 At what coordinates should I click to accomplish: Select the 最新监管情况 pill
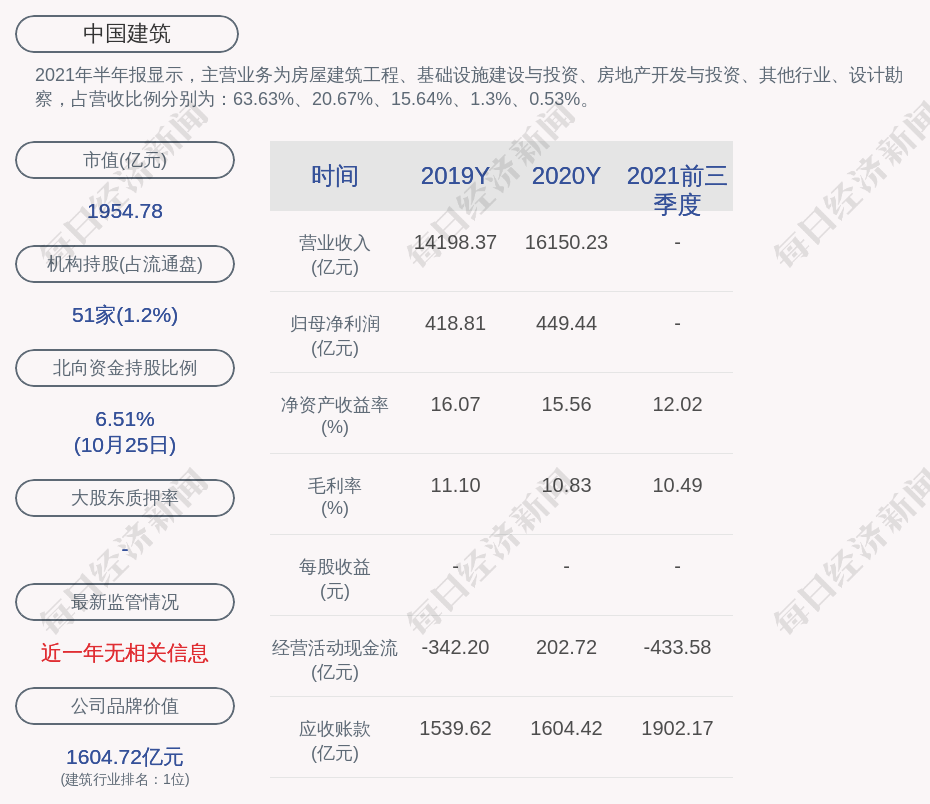click(x=125, y=602)
